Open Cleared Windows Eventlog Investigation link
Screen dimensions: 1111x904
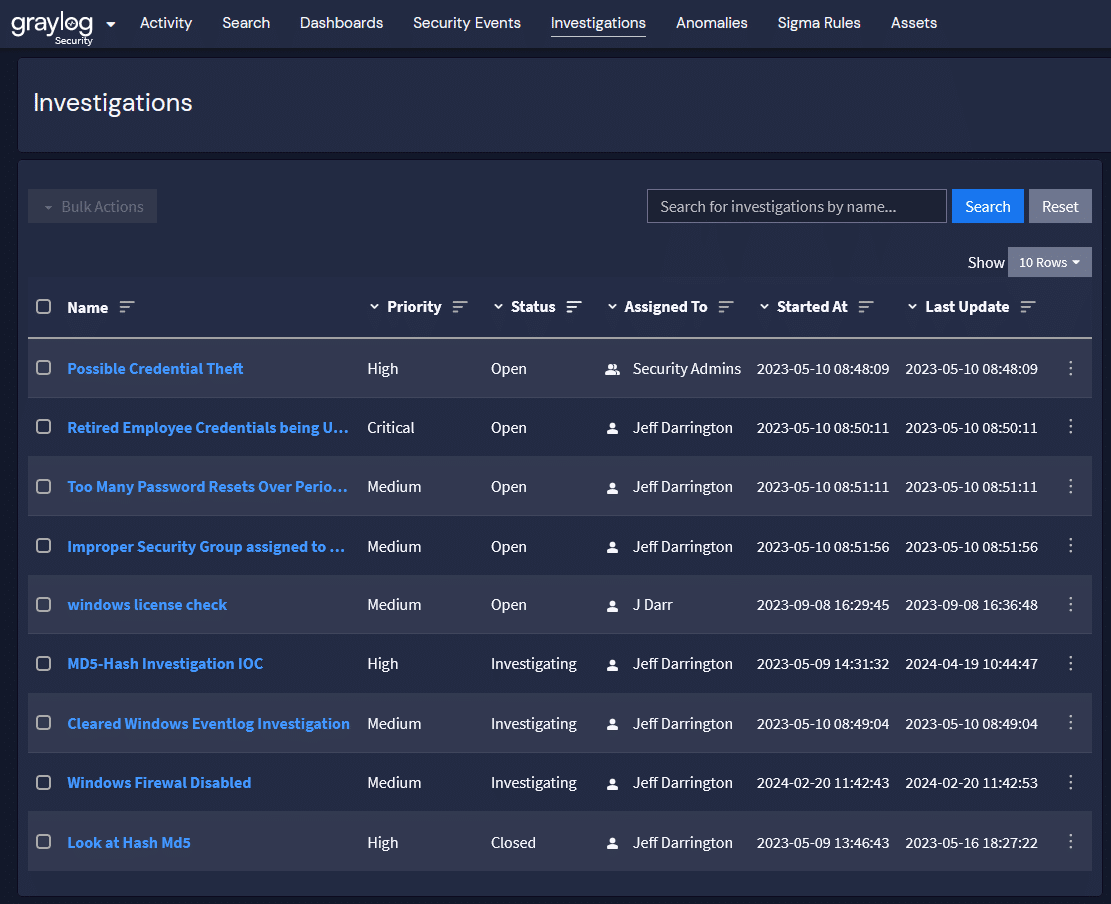click(208, 724)
